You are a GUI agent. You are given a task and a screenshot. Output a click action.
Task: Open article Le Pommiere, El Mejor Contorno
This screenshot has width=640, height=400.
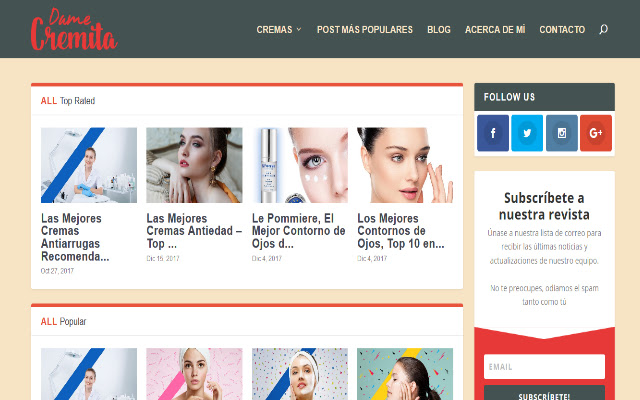click(298, 231)
